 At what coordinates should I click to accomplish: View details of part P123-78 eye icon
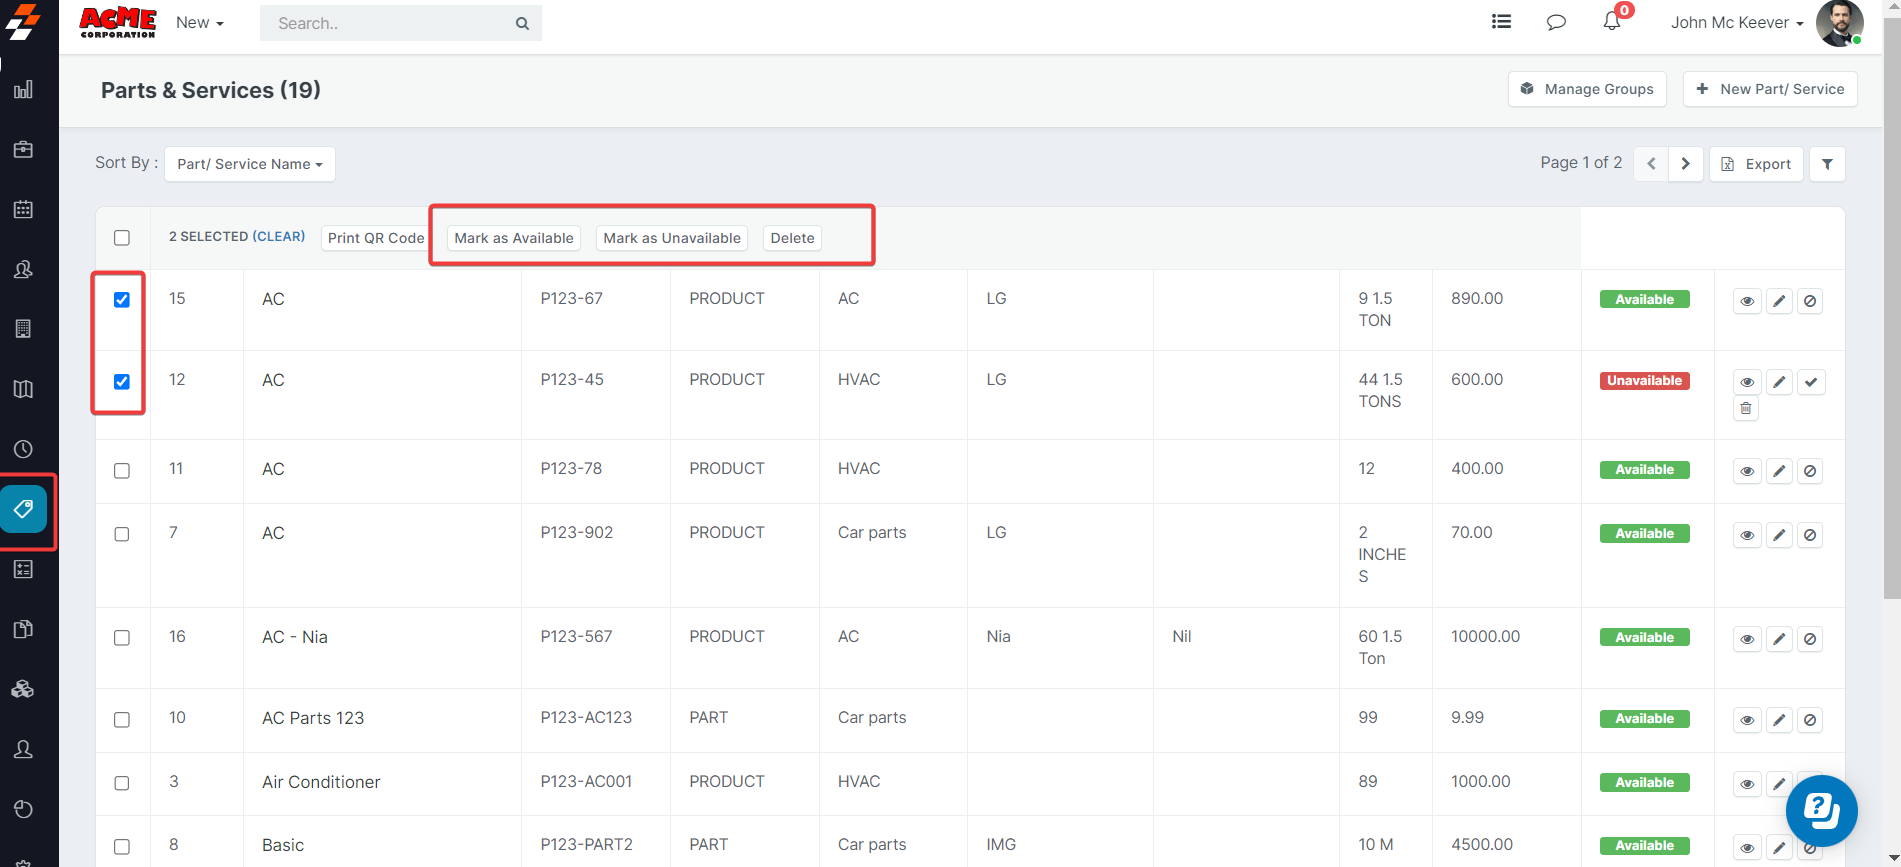(x=1747, y=471)
